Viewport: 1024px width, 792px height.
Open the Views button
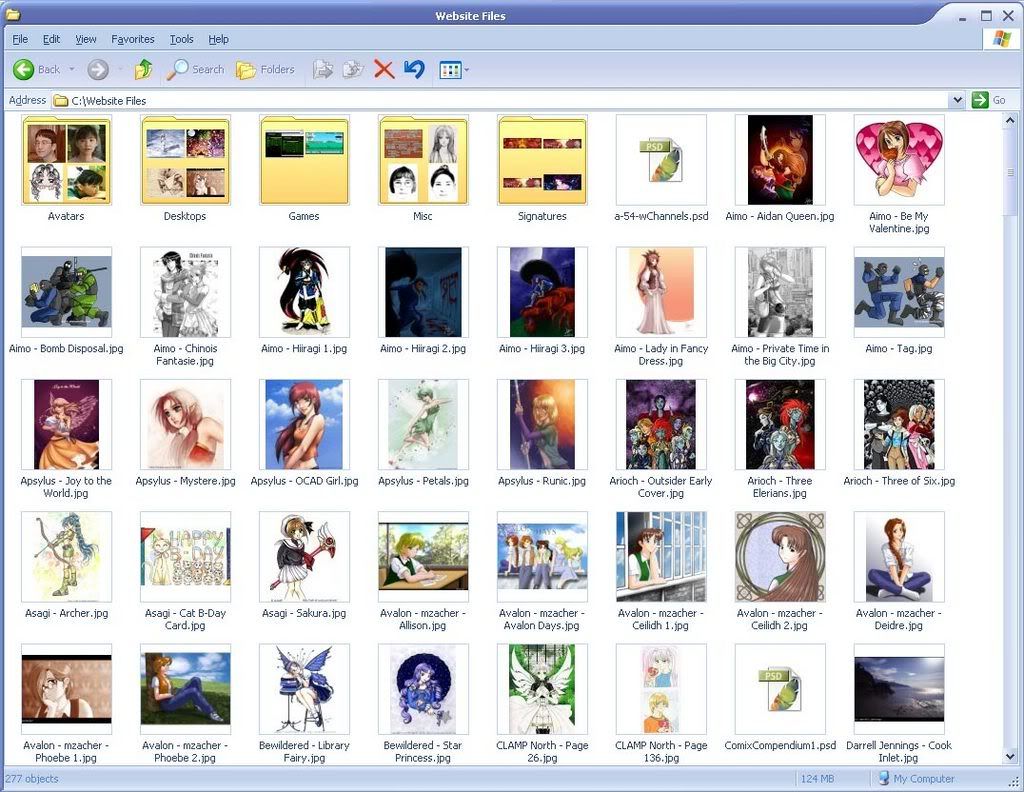point(451,70)
